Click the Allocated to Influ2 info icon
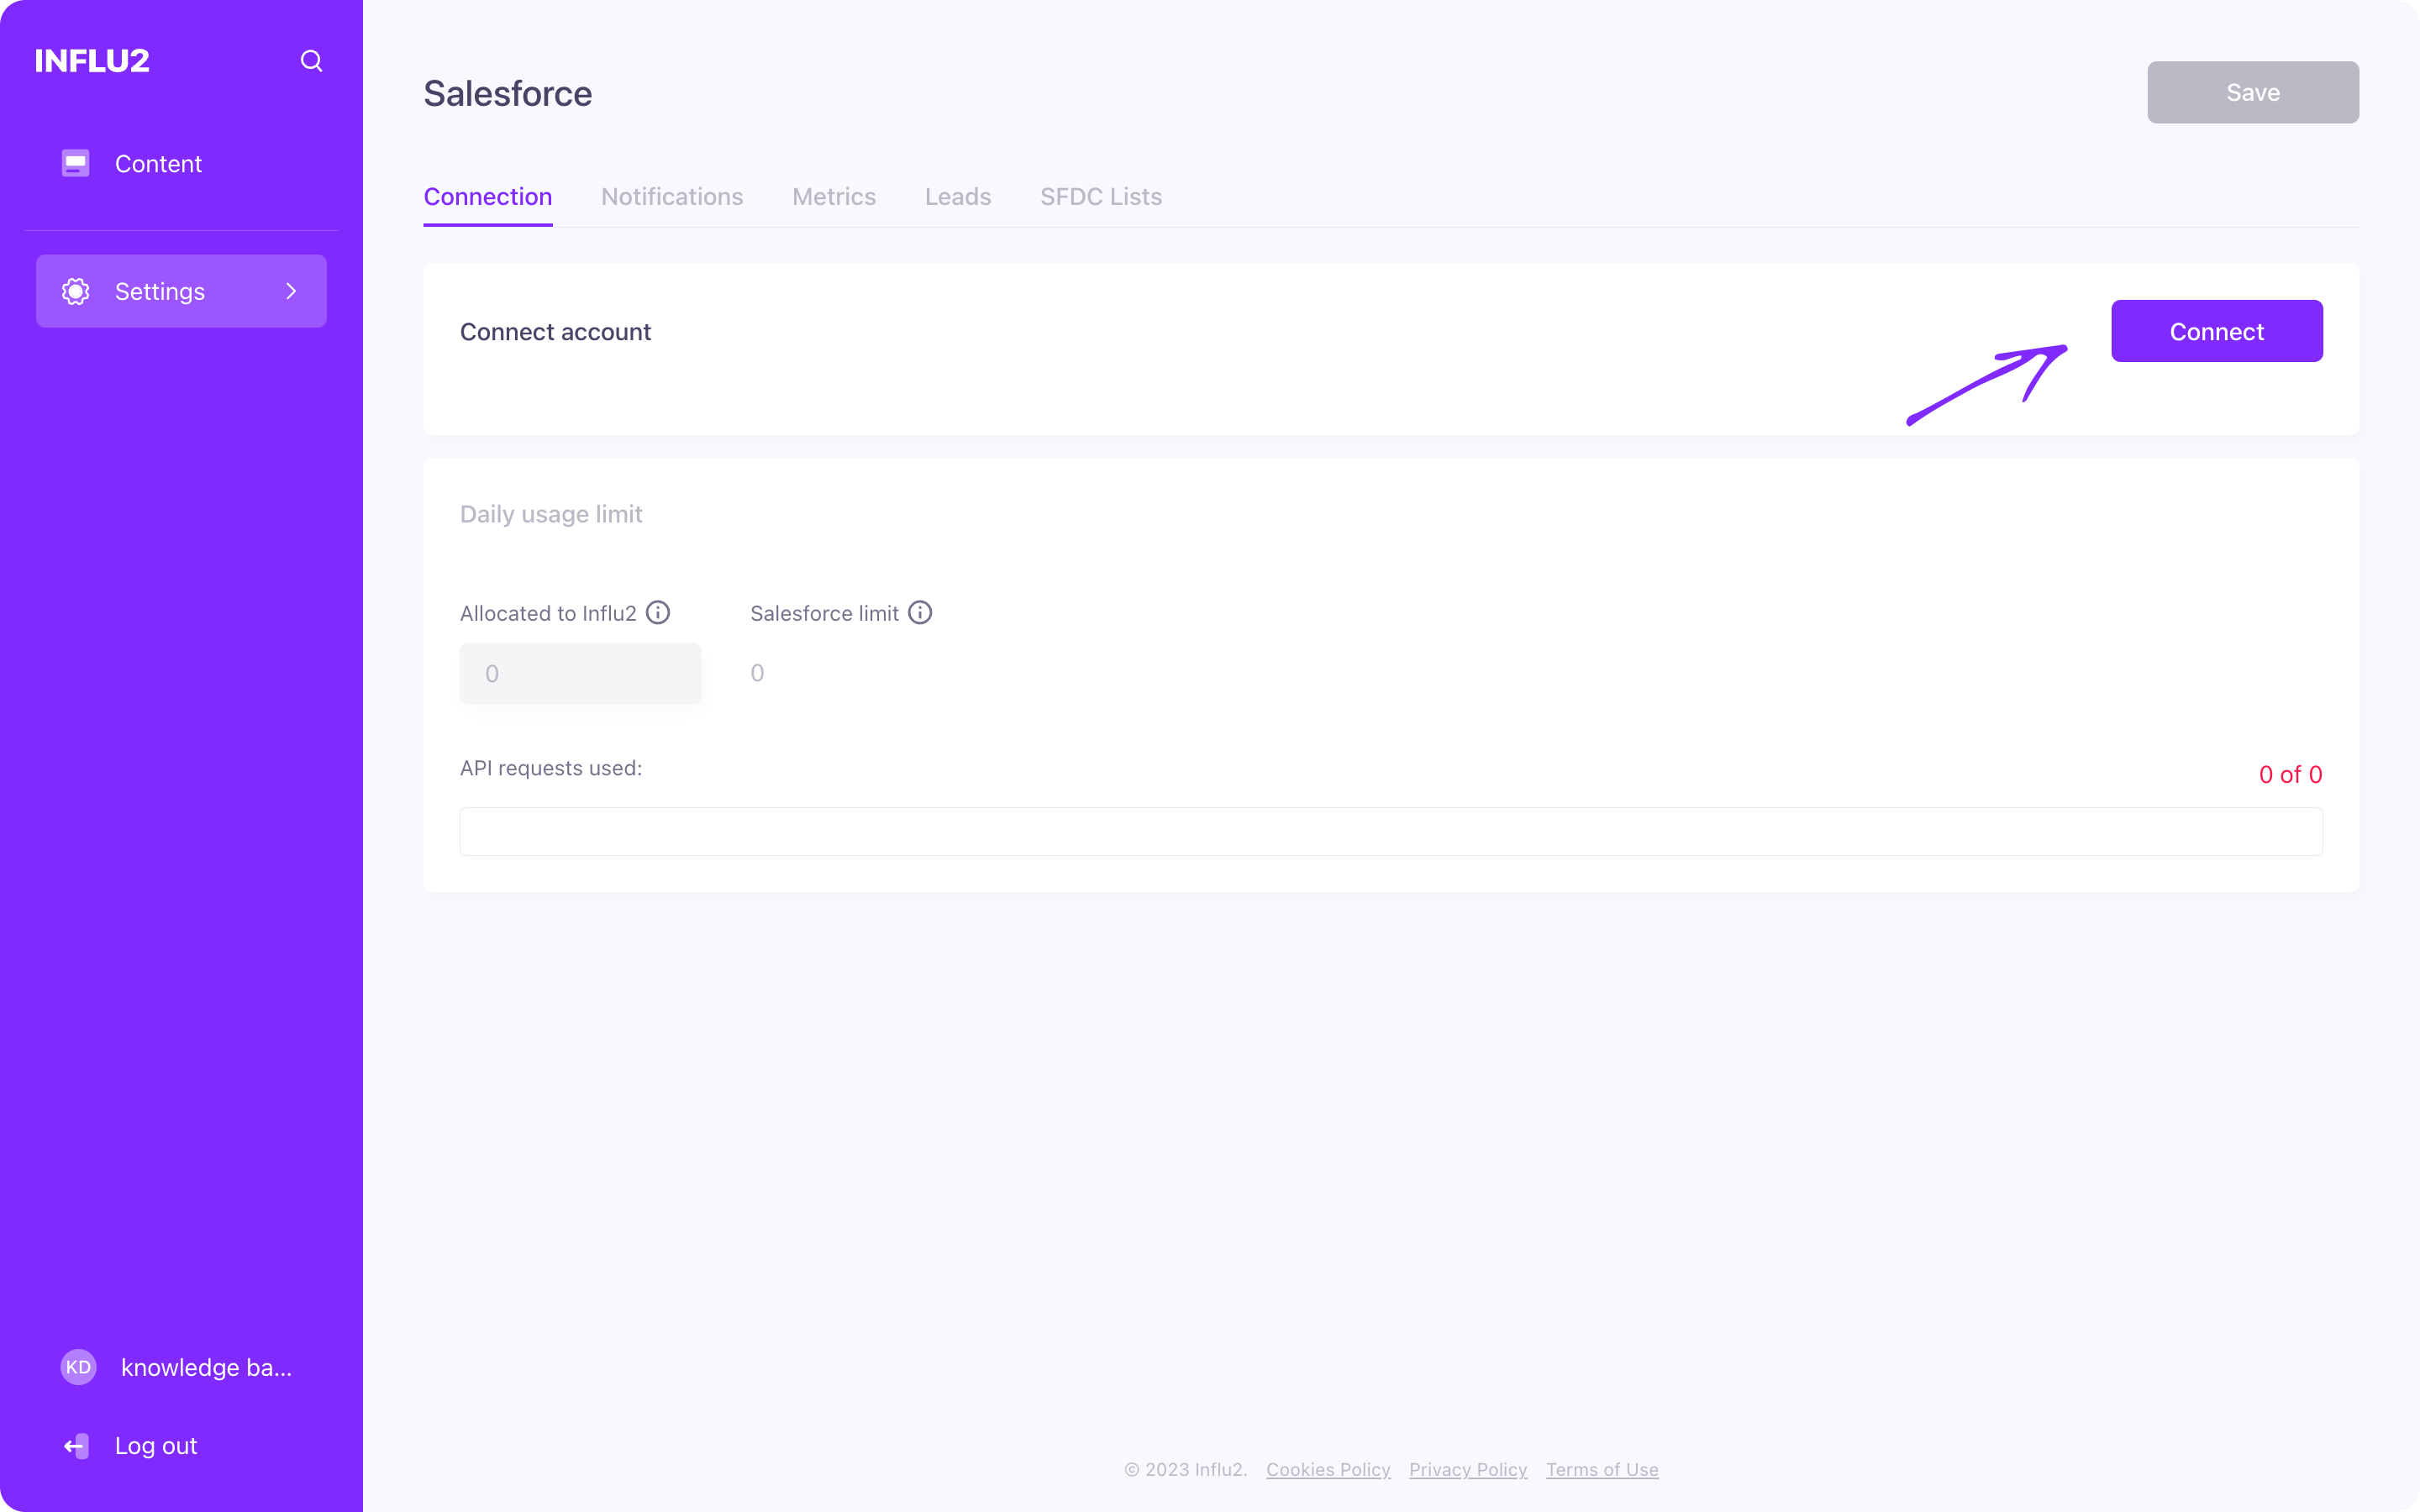The width and height of the screenshot is (2420, 1512). point(658,612)
